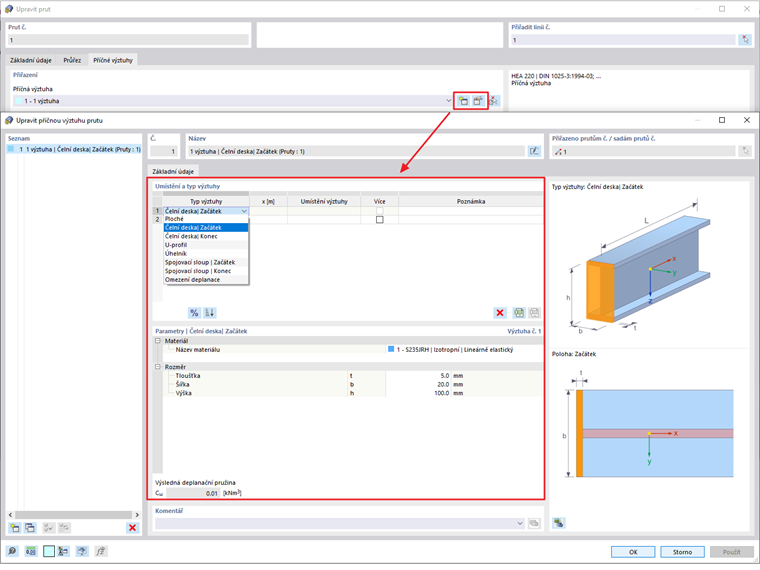Click the Šířka value 20.0 cell
Screen dimensions: 760x570
[418, 384]
